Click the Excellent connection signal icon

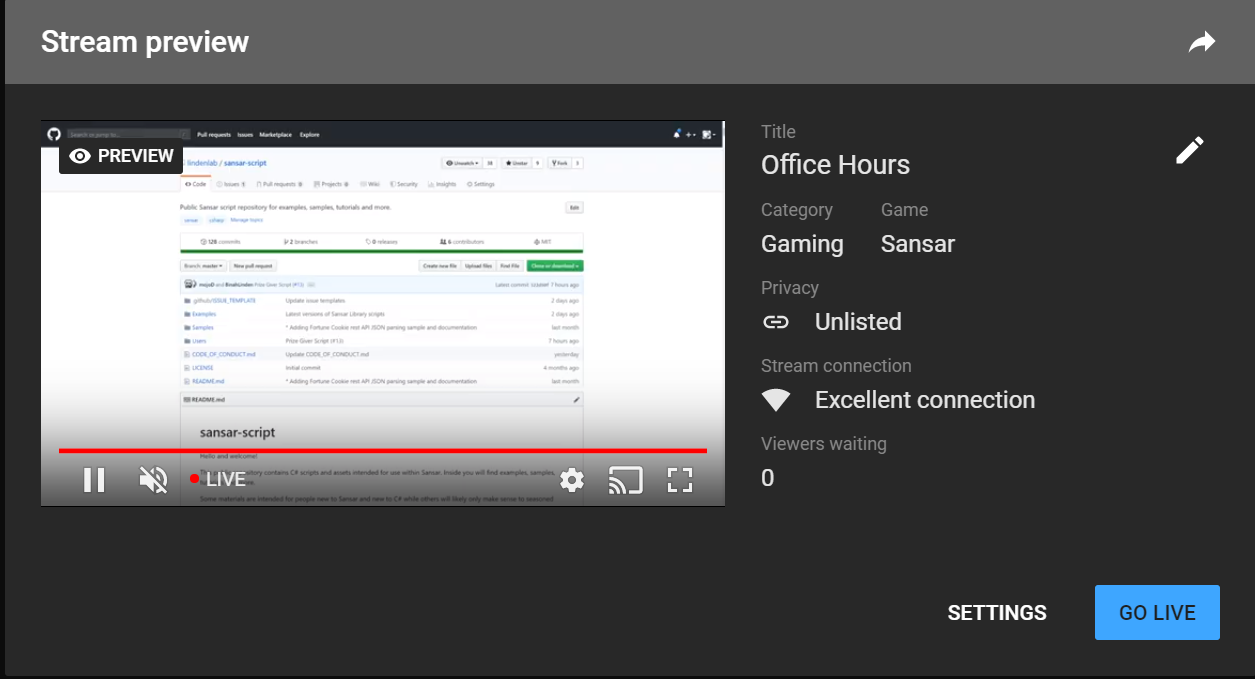click(x=776, y=400)
